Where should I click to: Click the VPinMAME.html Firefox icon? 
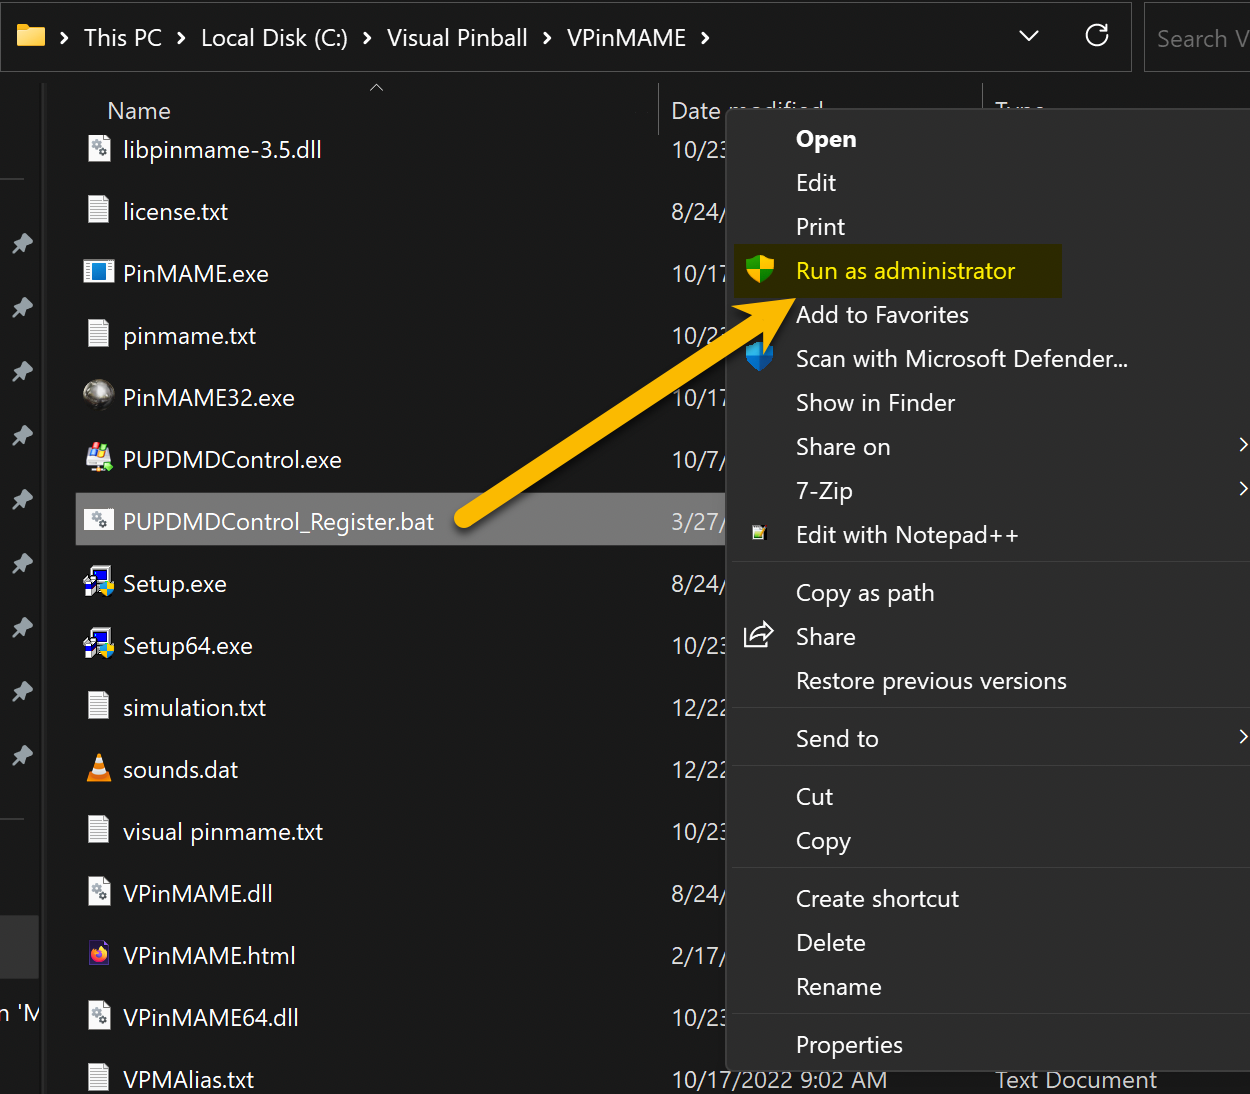(98, 955)
